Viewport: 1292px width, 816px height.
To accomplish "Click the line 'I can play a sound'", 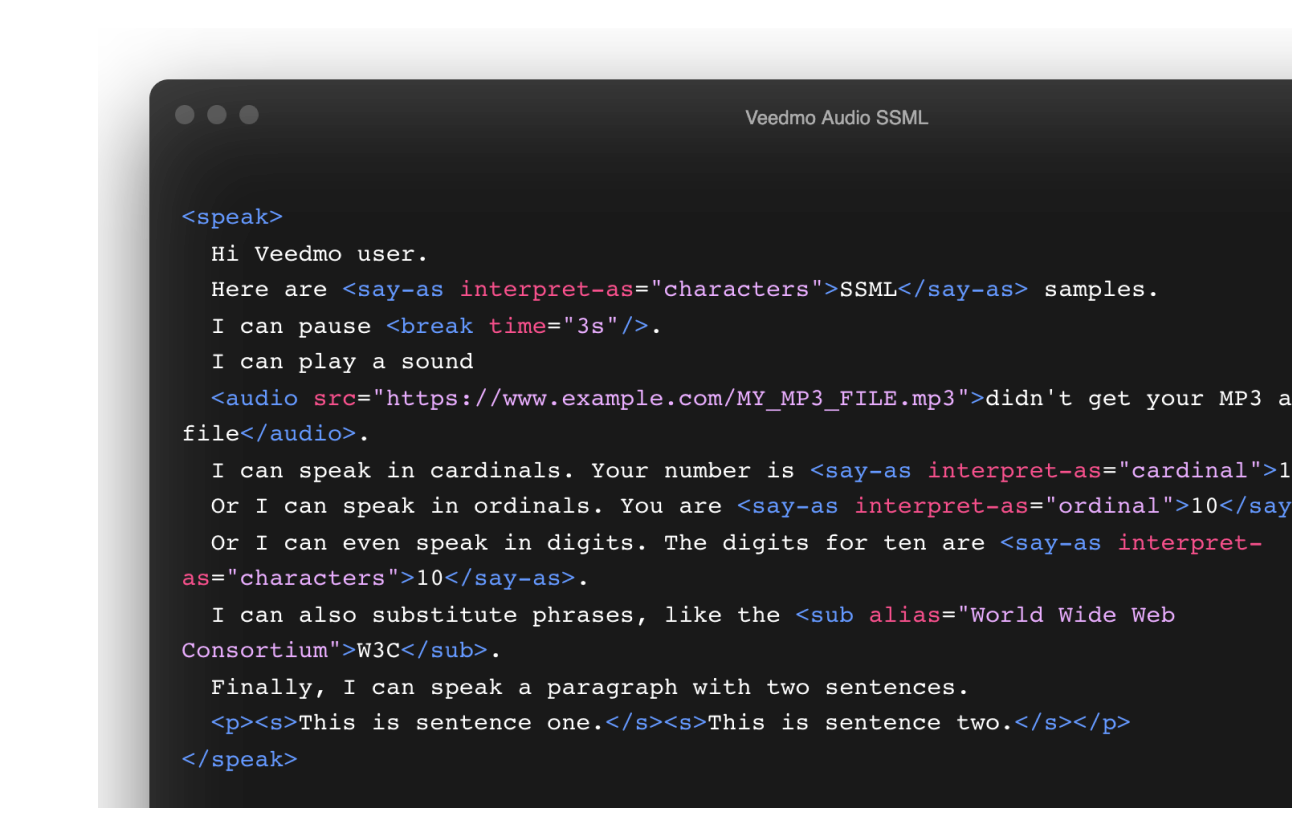I will [342, 362].
